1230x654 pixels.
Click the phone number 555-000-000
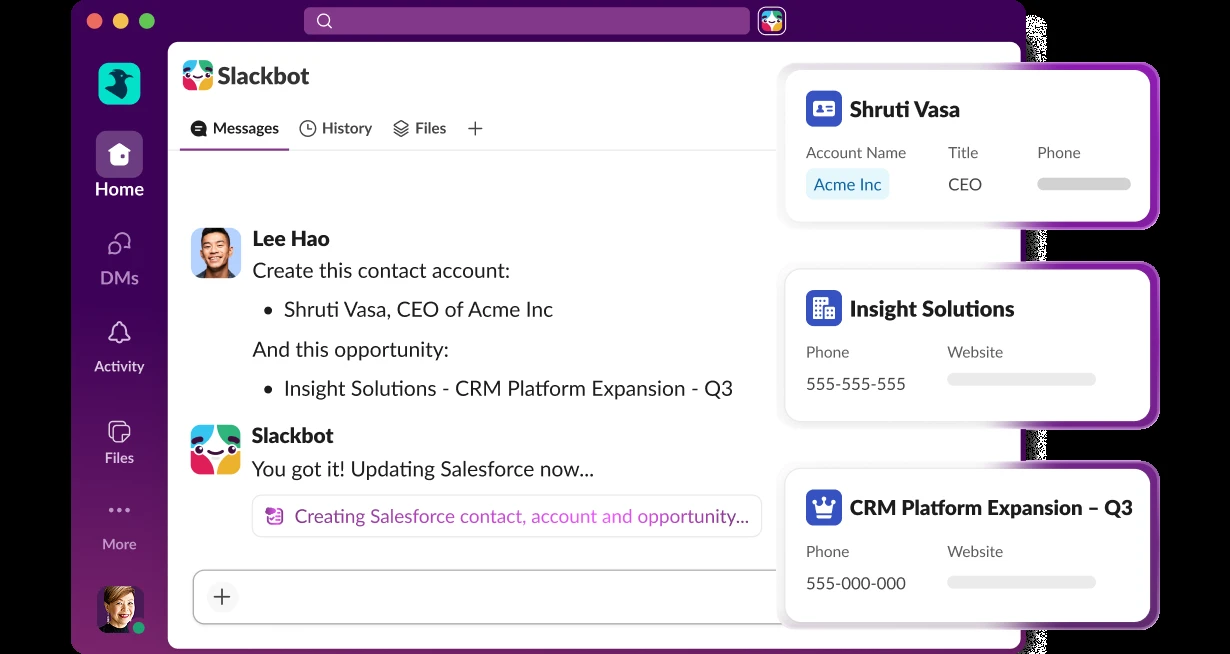[856, 584]
